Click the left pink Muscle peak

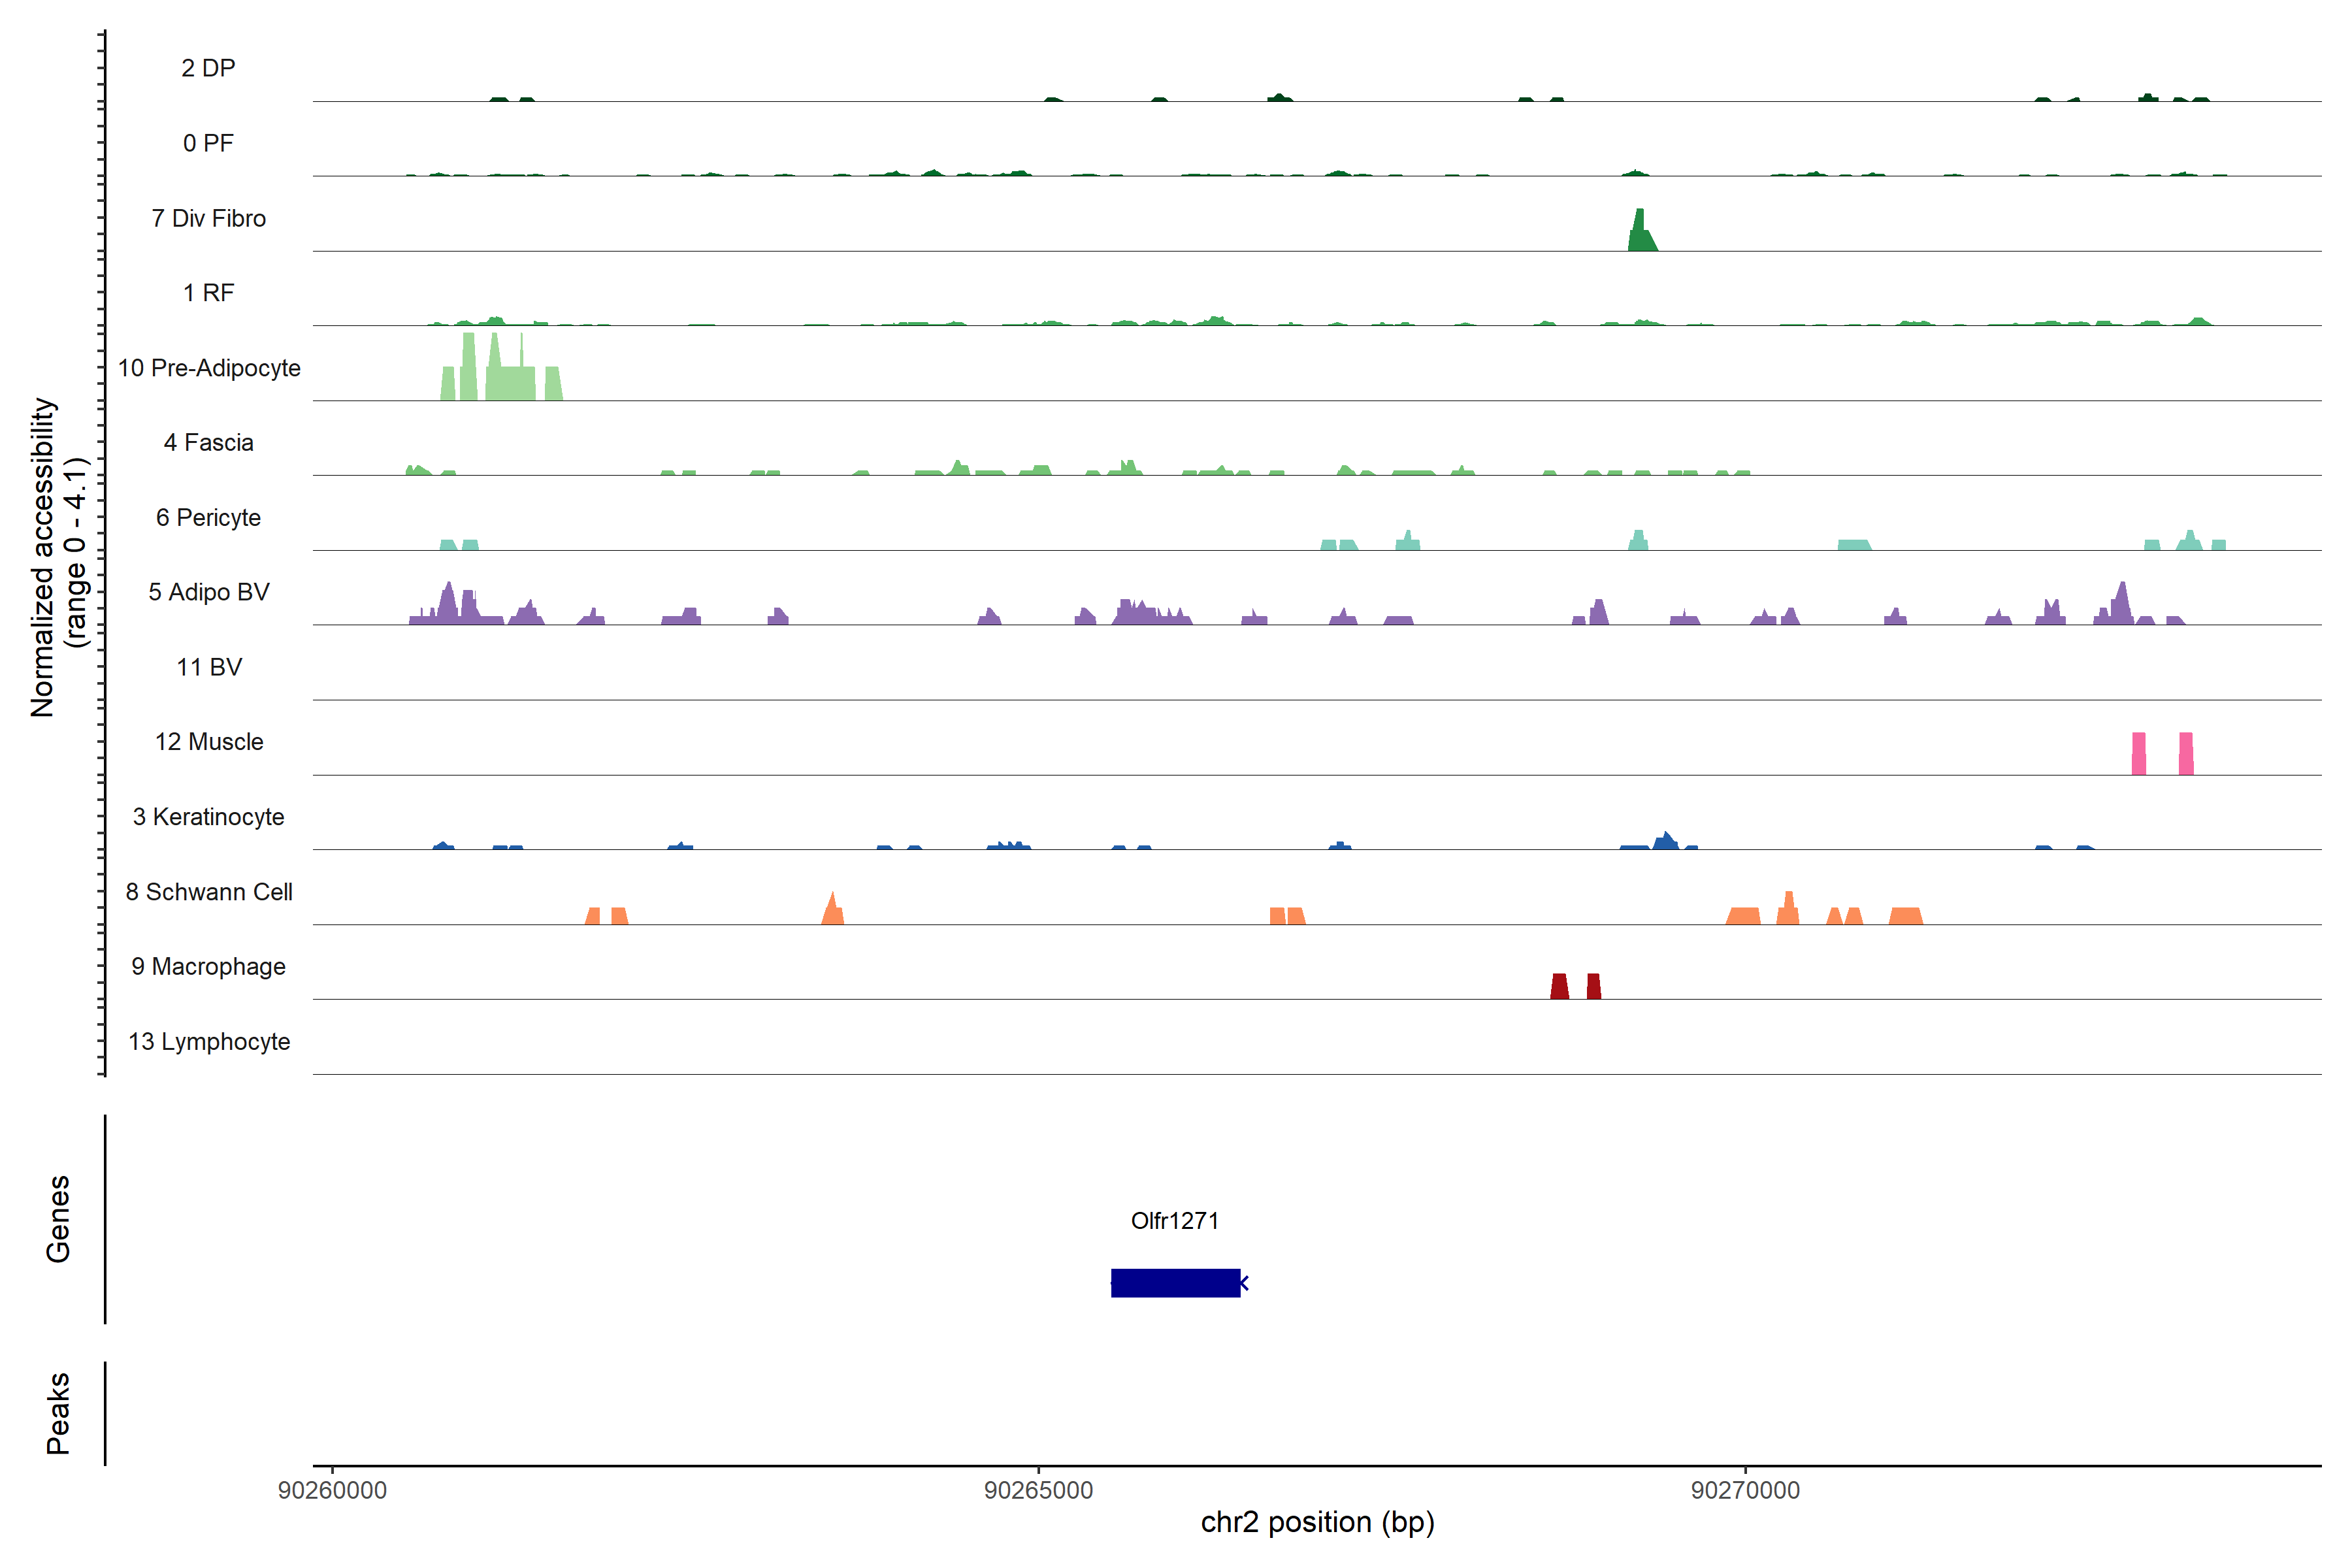click(x=2138, y=754)
